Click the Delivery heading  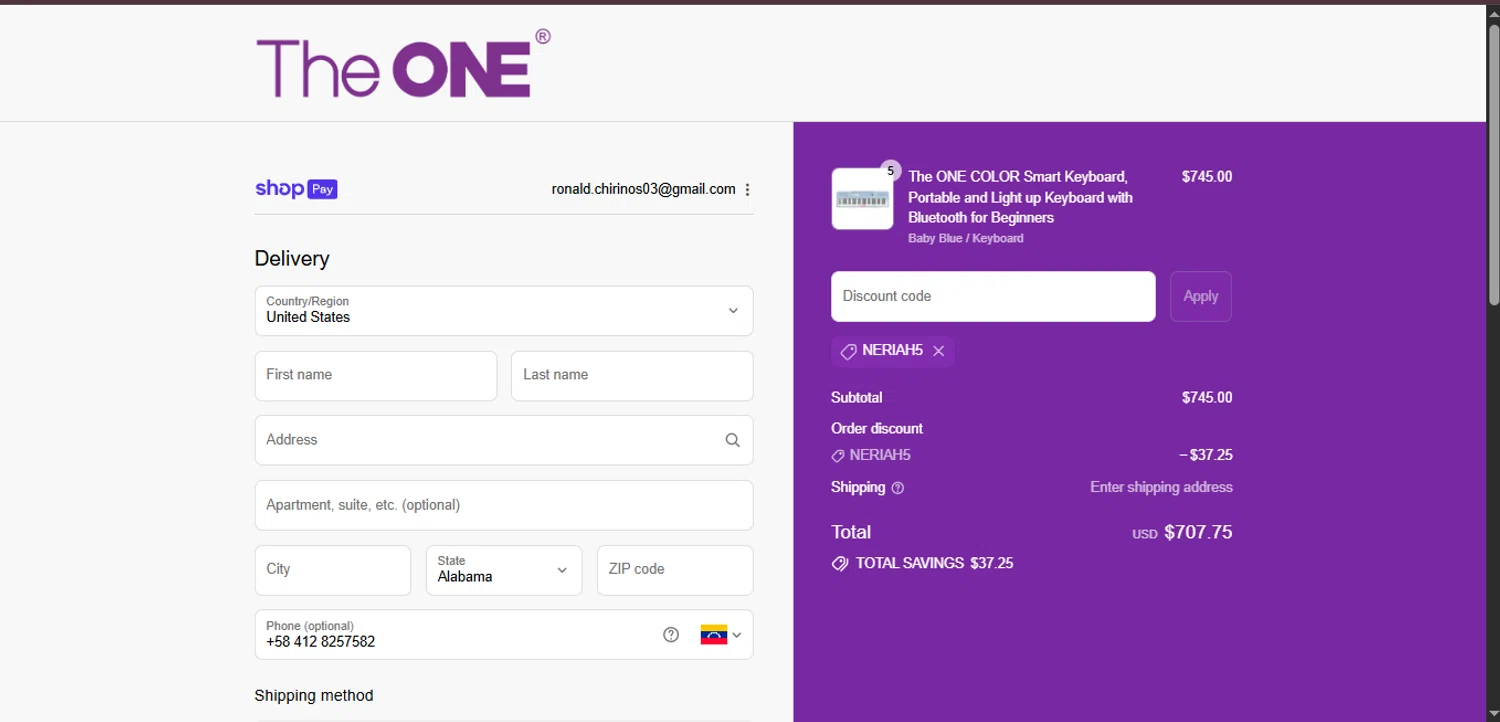[292, 259]
